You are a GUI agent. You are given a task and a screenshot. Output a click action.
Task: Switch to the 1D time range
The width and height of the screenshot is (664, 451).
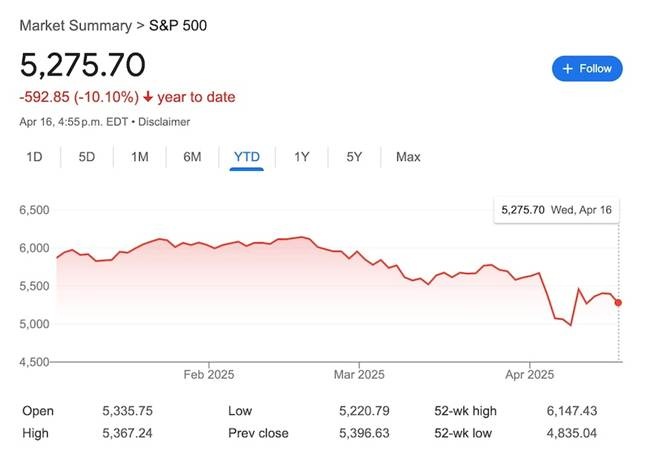34,156
